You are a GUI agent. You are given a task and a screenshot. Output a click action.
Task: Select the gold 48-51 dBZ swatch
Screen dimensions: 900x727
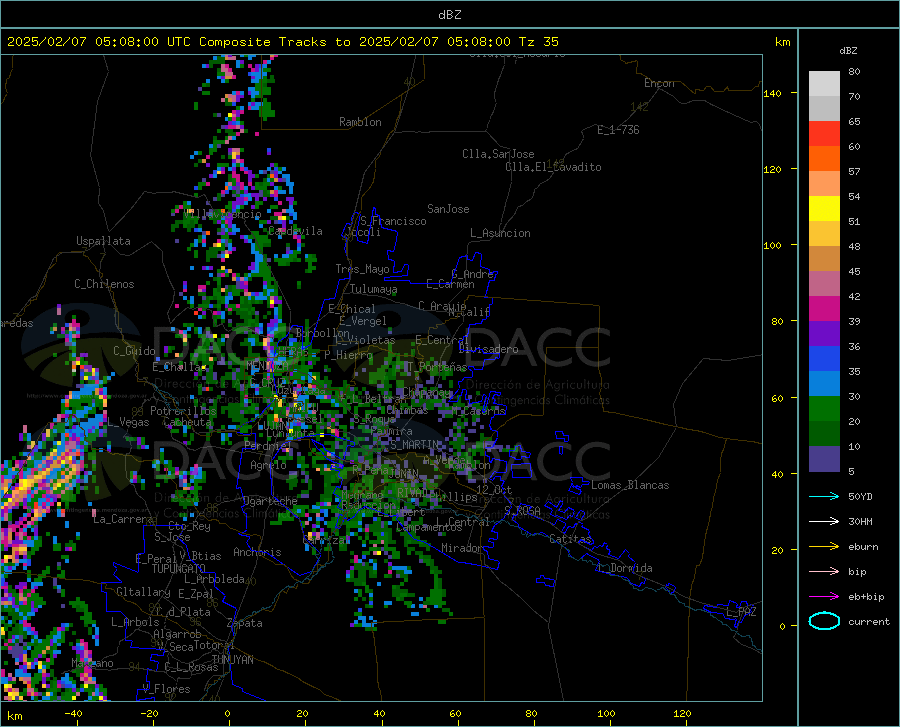pos(824,234)
